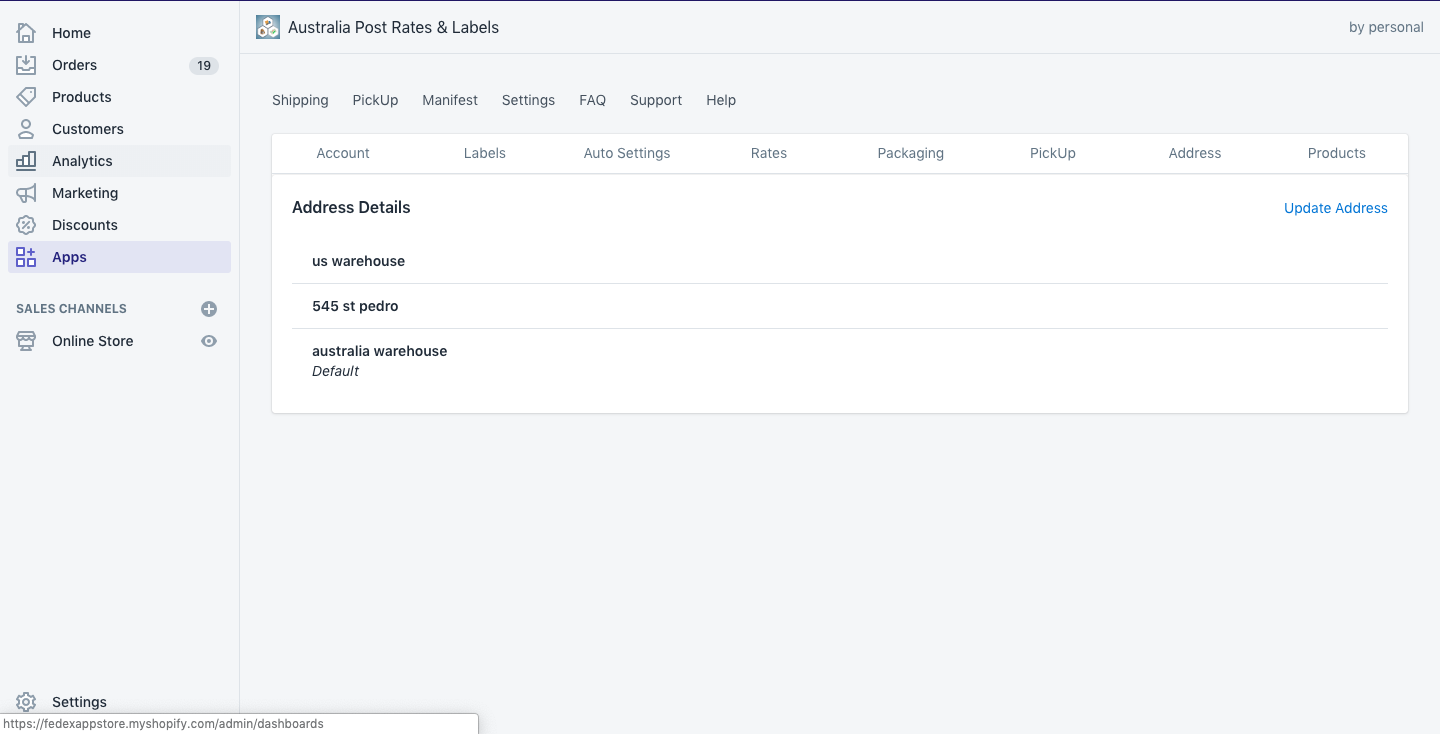1440x734 pixels.
Task: Add a sales channel with plus icon
Action: [209, 309]
